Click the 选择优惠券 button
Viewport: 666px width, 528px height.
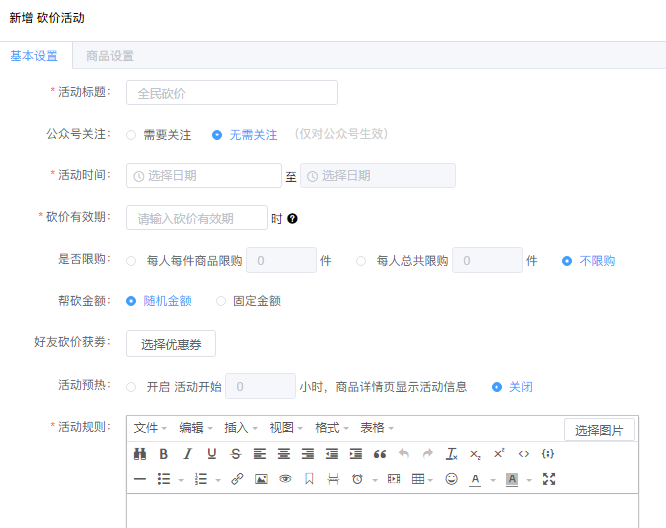click(171, 344)
